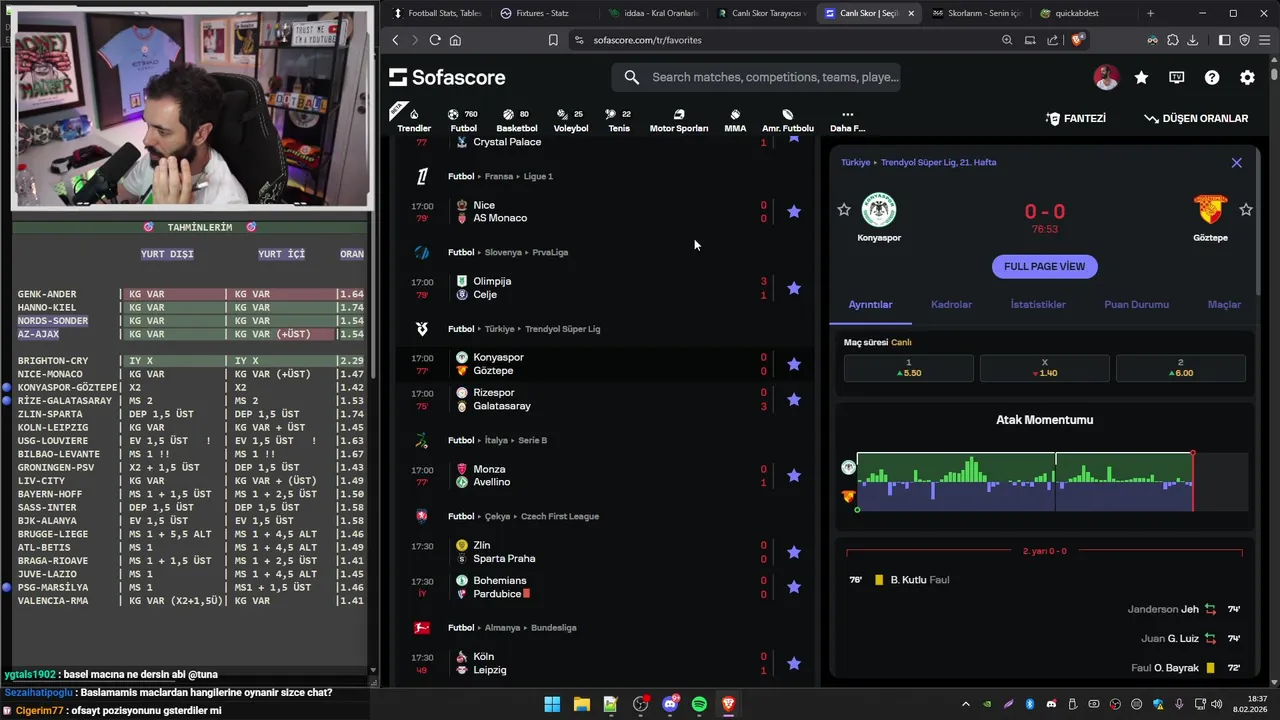Toggle favorite star for Monza vs Avellino
1280x720 pixels.
coord(794,475)
